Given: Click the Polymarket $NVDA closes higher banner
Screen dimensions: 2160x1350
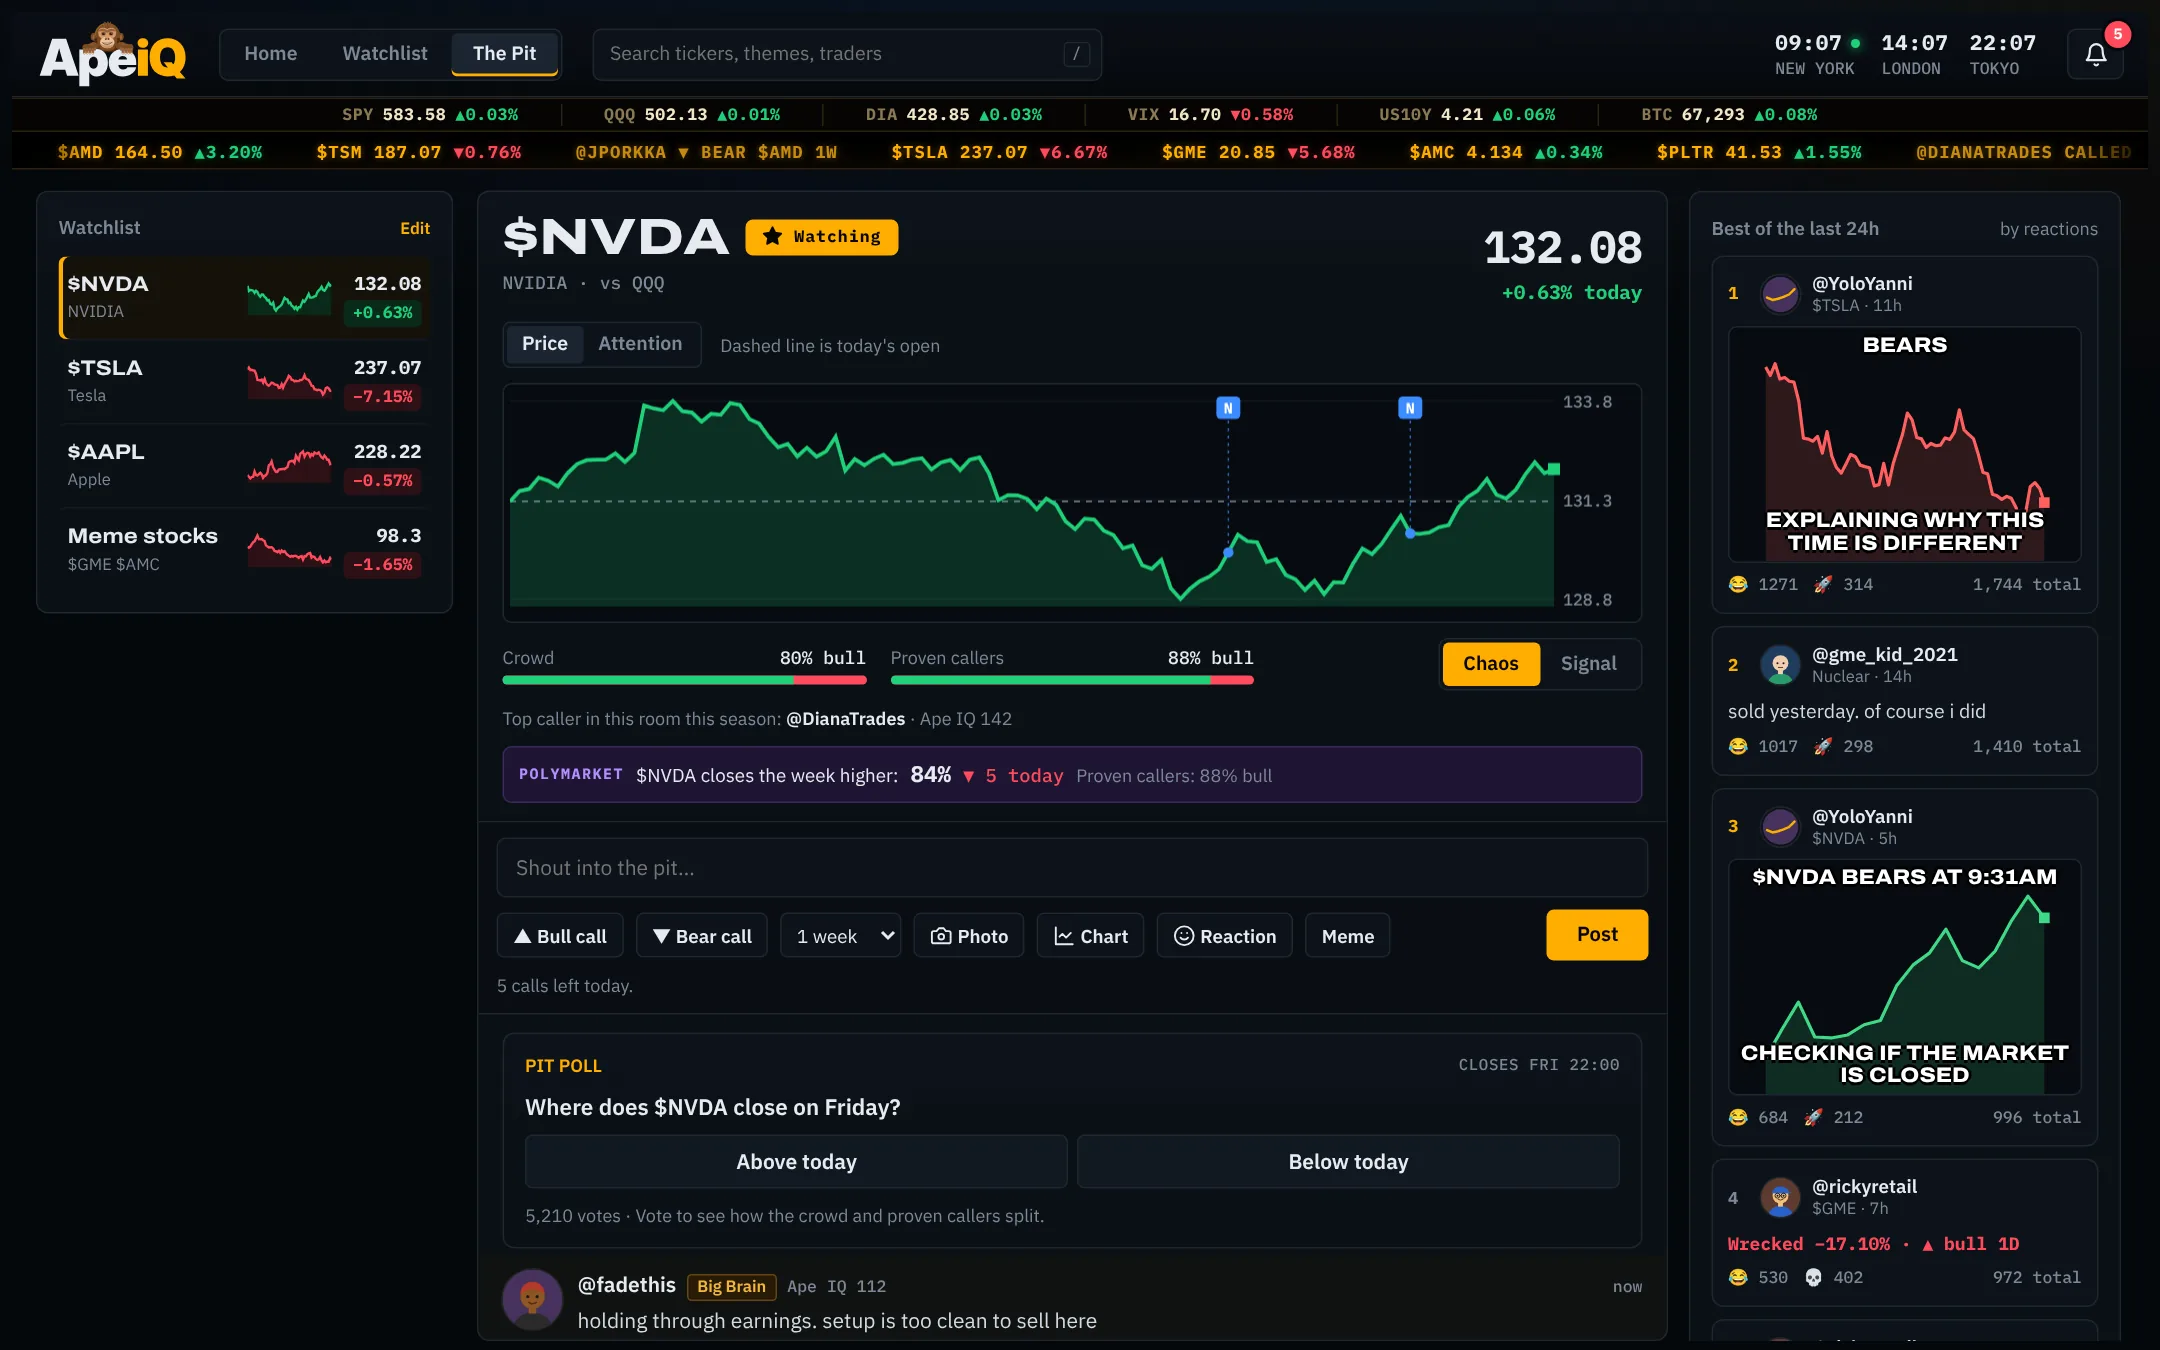Looking at the screenshot, I should click(x=1072, y=775).
